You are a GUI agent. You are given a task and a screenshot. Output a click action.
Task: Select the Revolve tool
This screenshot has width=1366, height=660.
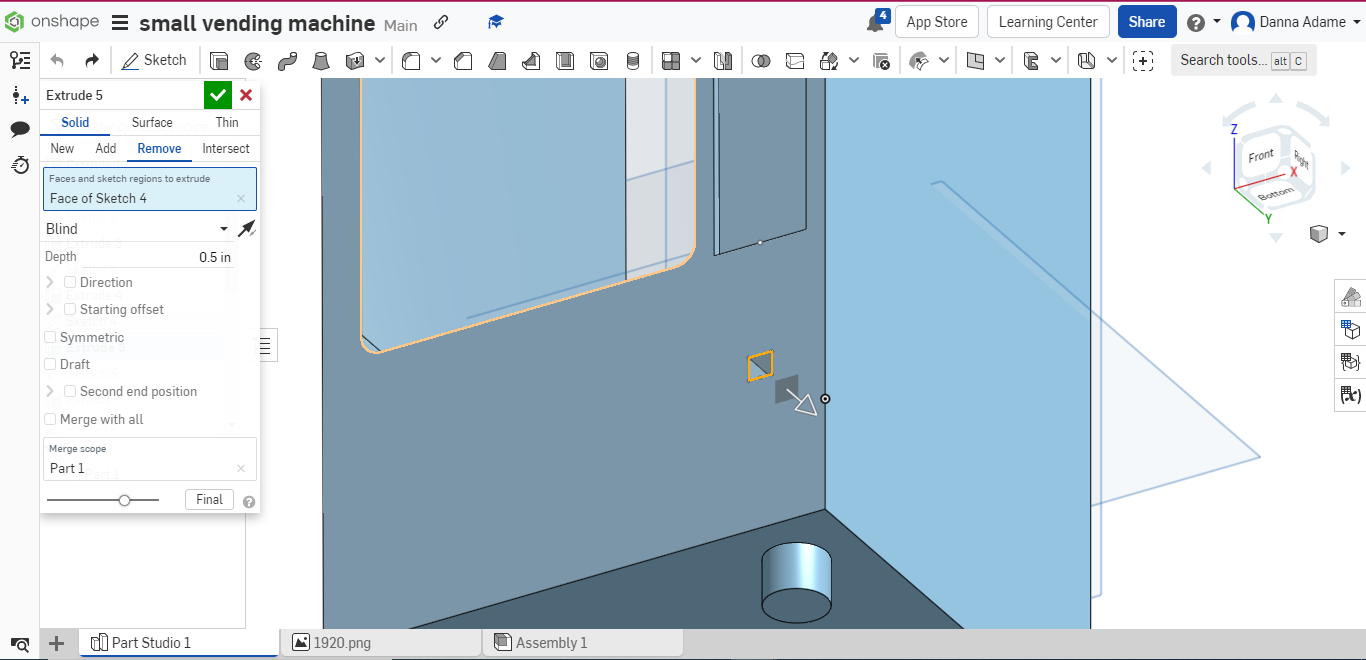[253, 60]
